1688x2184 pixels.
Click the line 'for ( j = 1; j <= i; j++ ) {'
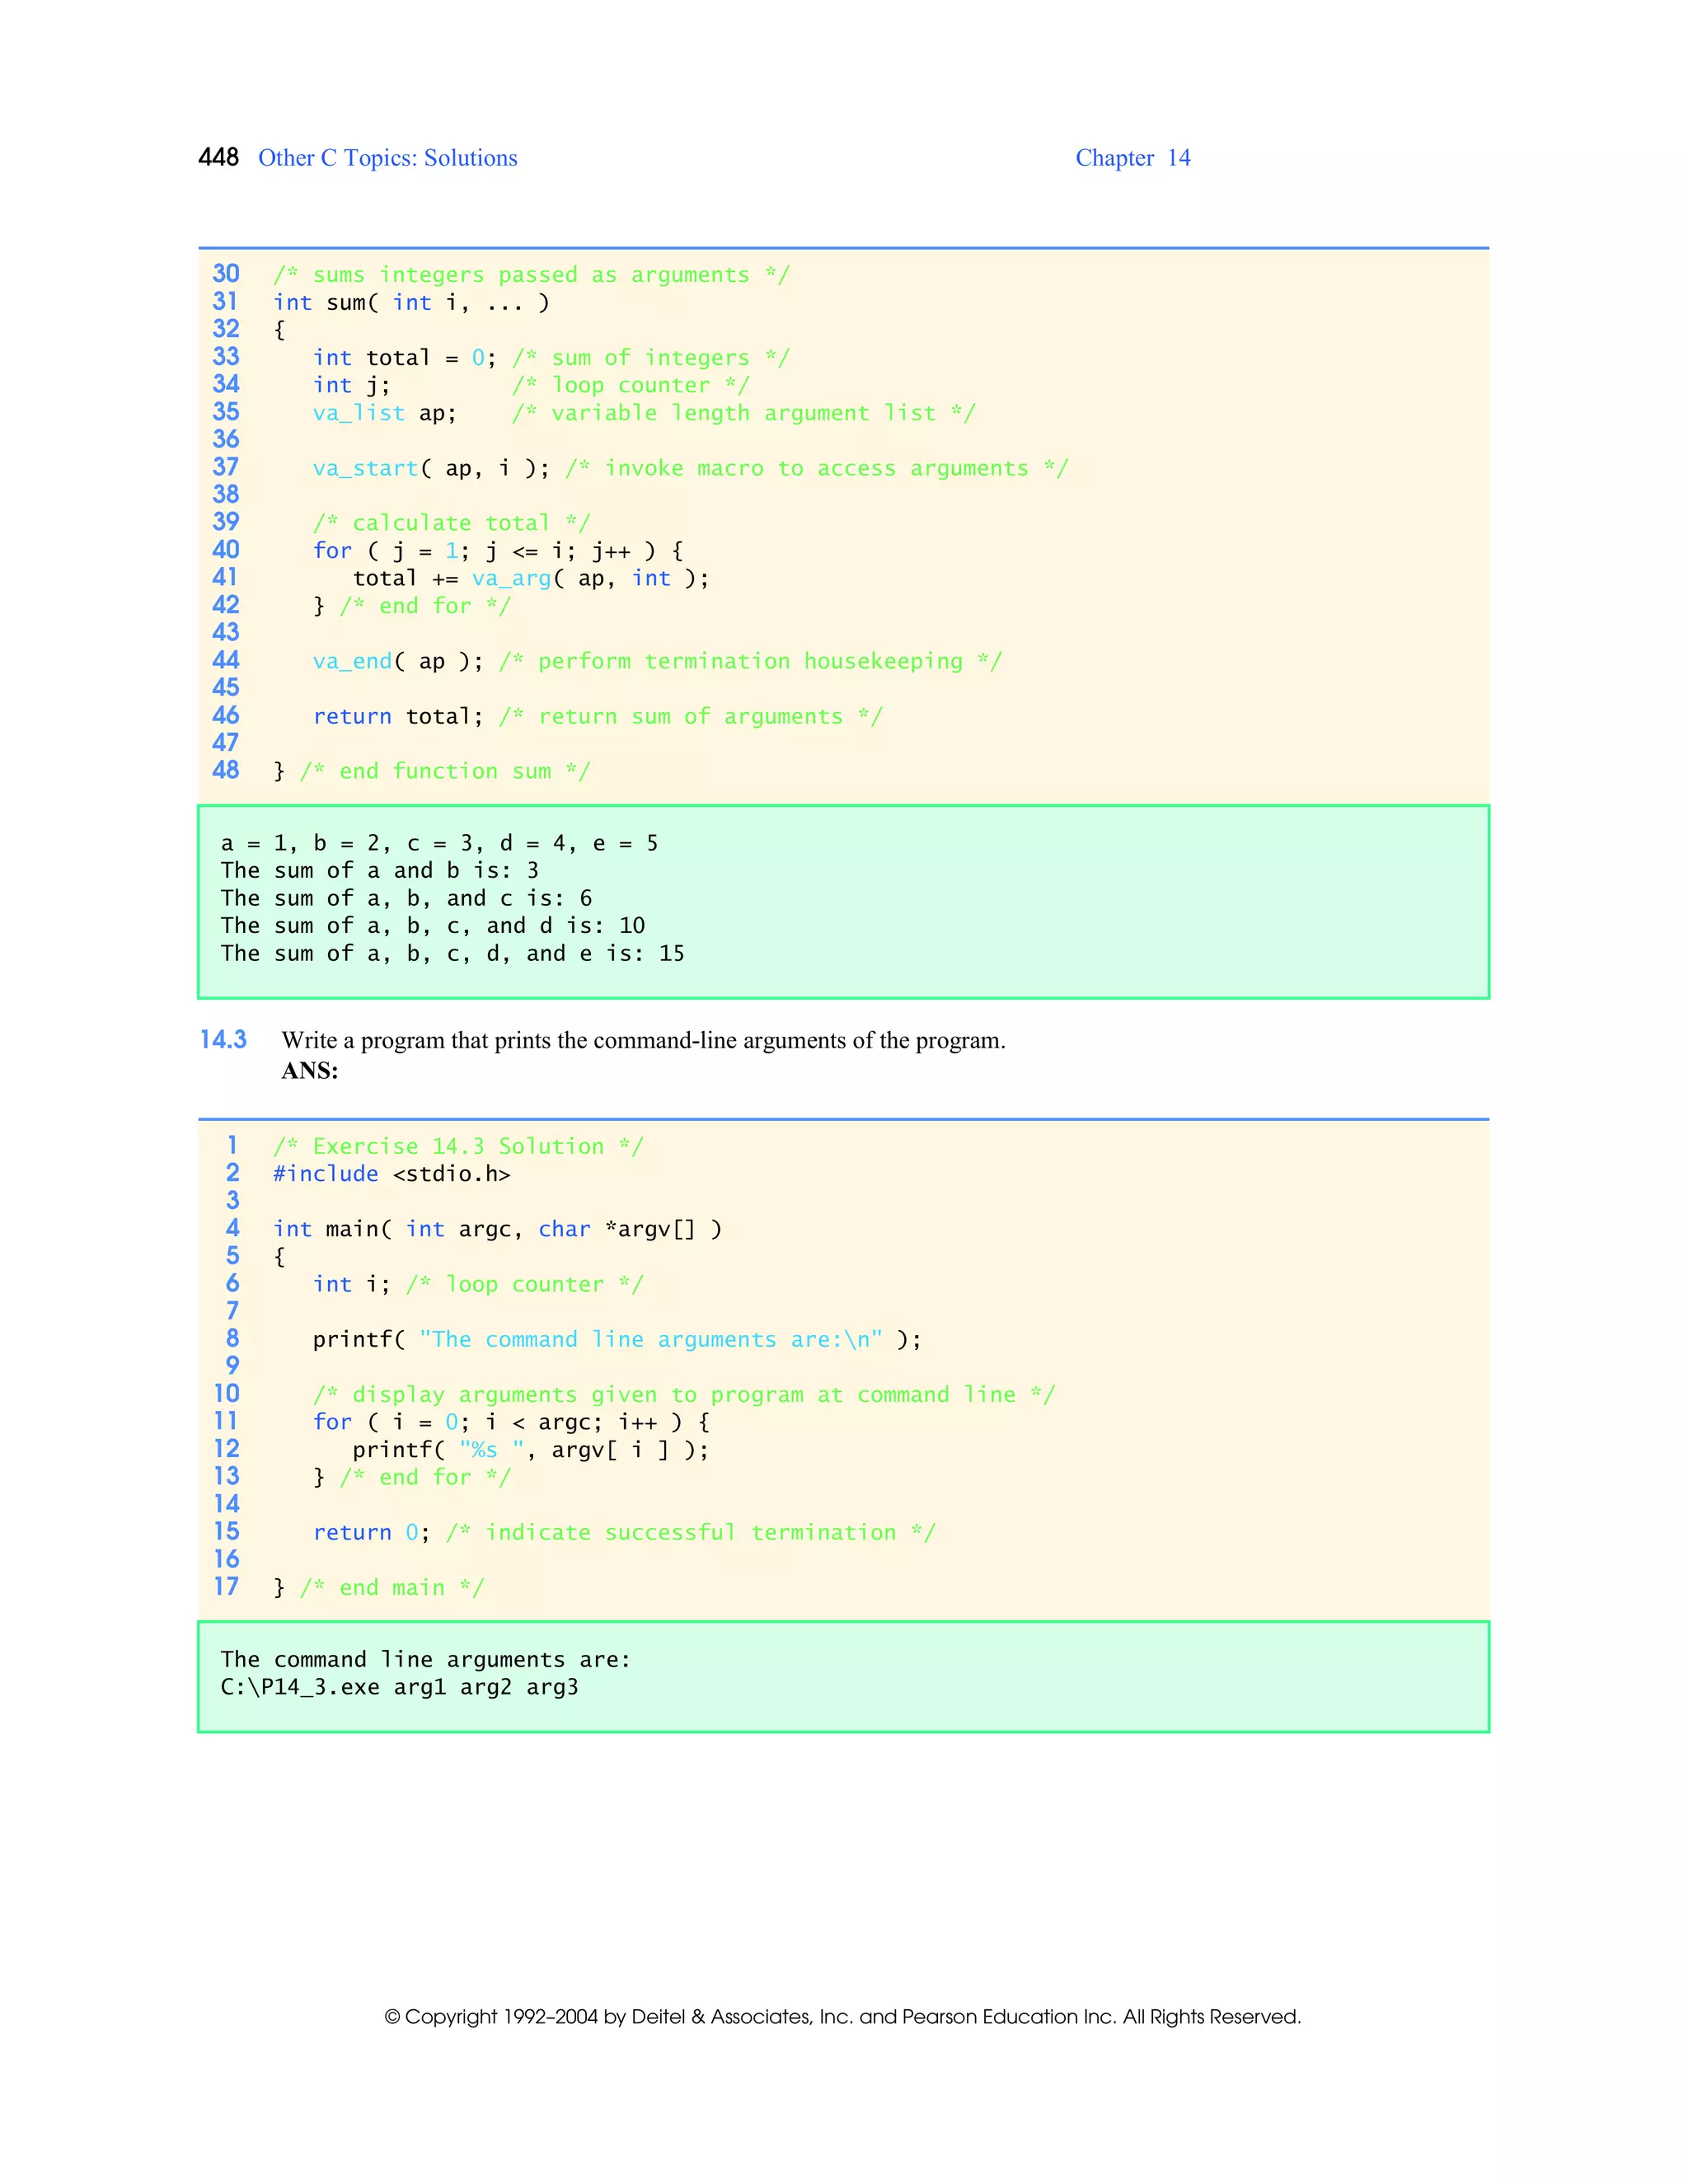(498, 551)
